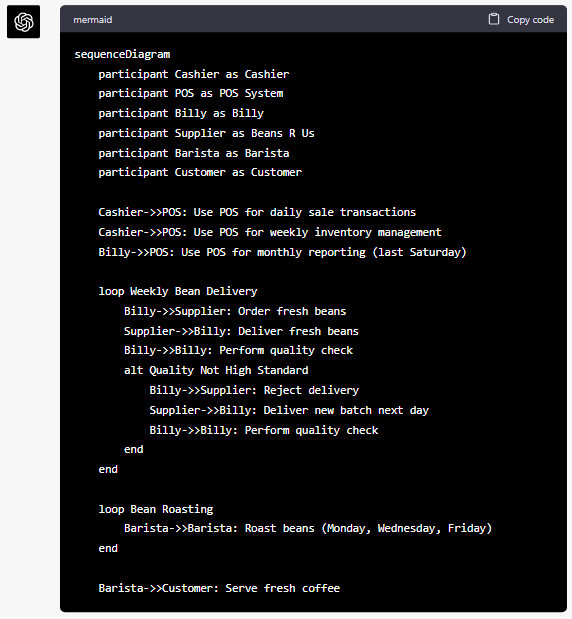Click the Reject delivery code line
Image resolution: width=572 pixels, height=619 pixels.
254,390
